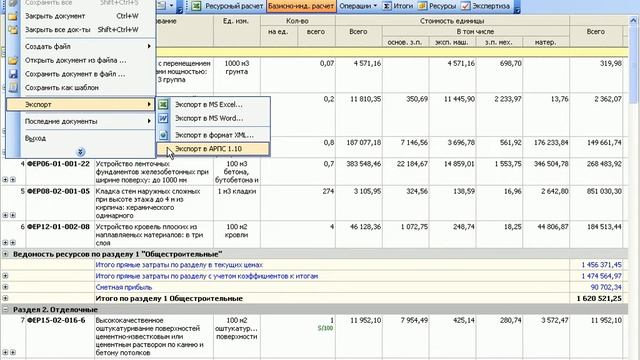Toggle the Базисно-инд. расчет mode button
640x360 pixels.
pyautogui.click(x=301, y=6)
